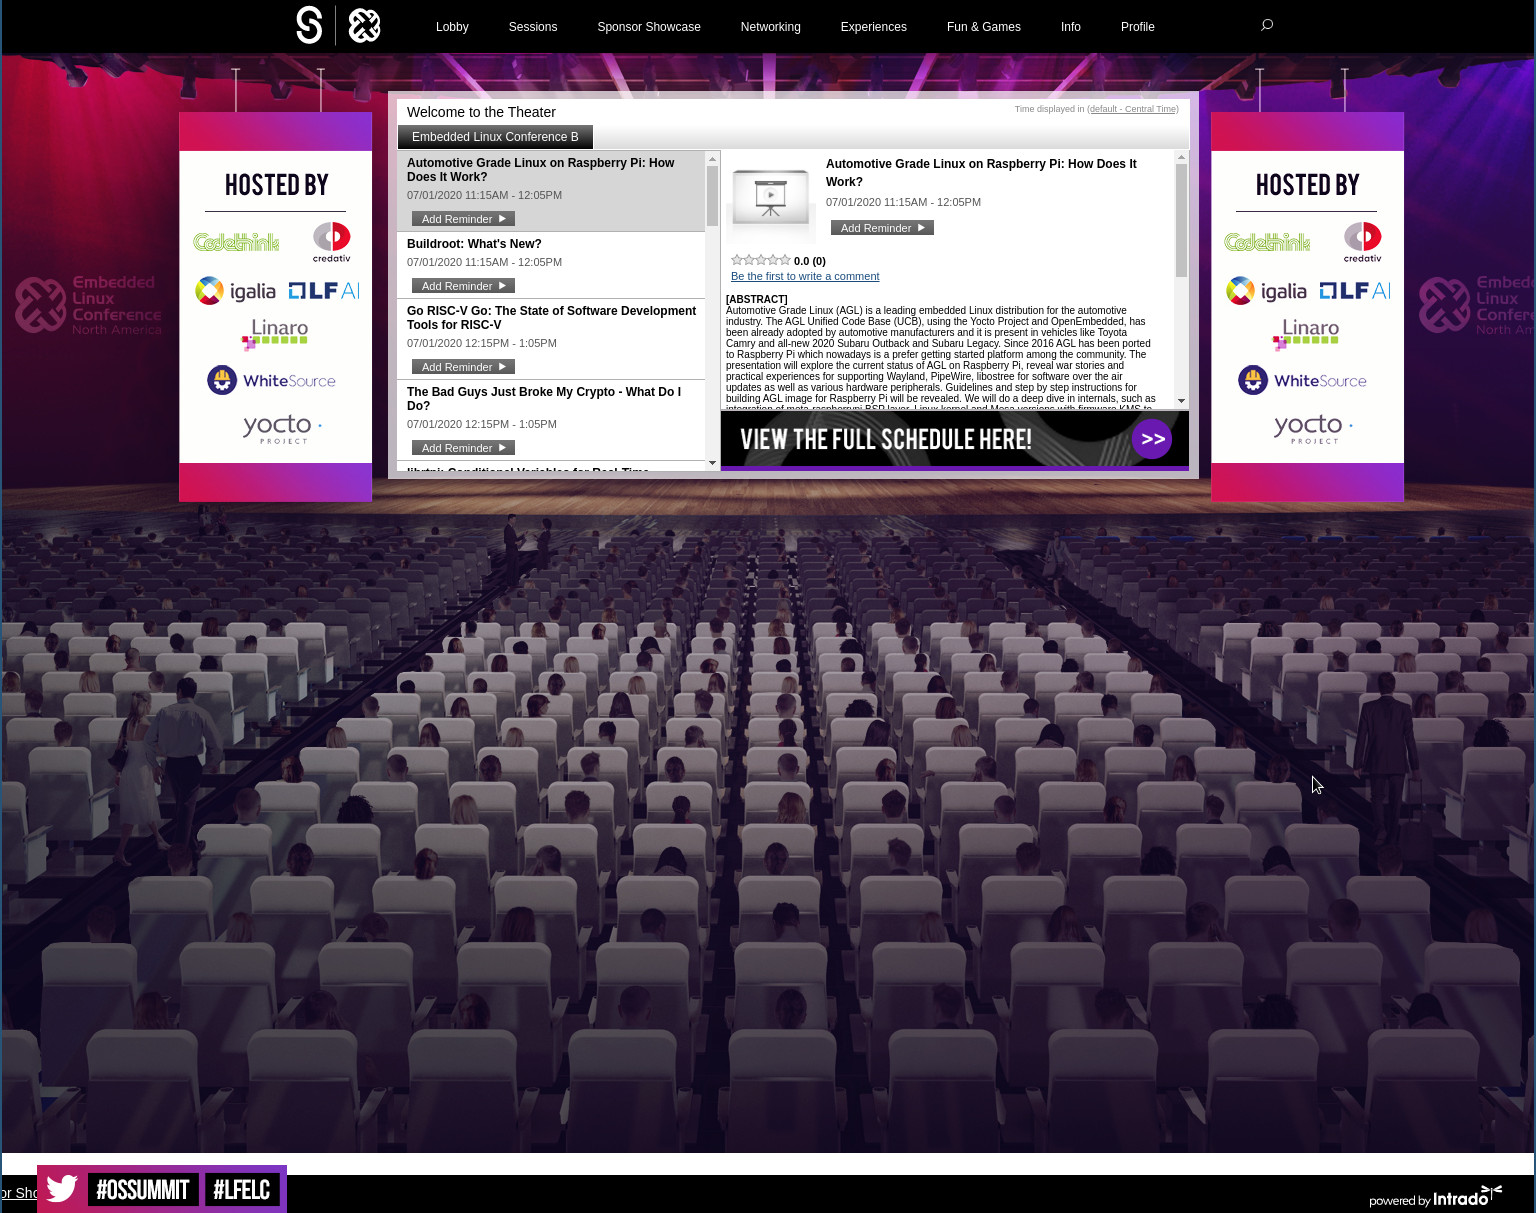Click the LF AI logo on left banner
Screen dimensions: 1536x1213
[324, 291]
